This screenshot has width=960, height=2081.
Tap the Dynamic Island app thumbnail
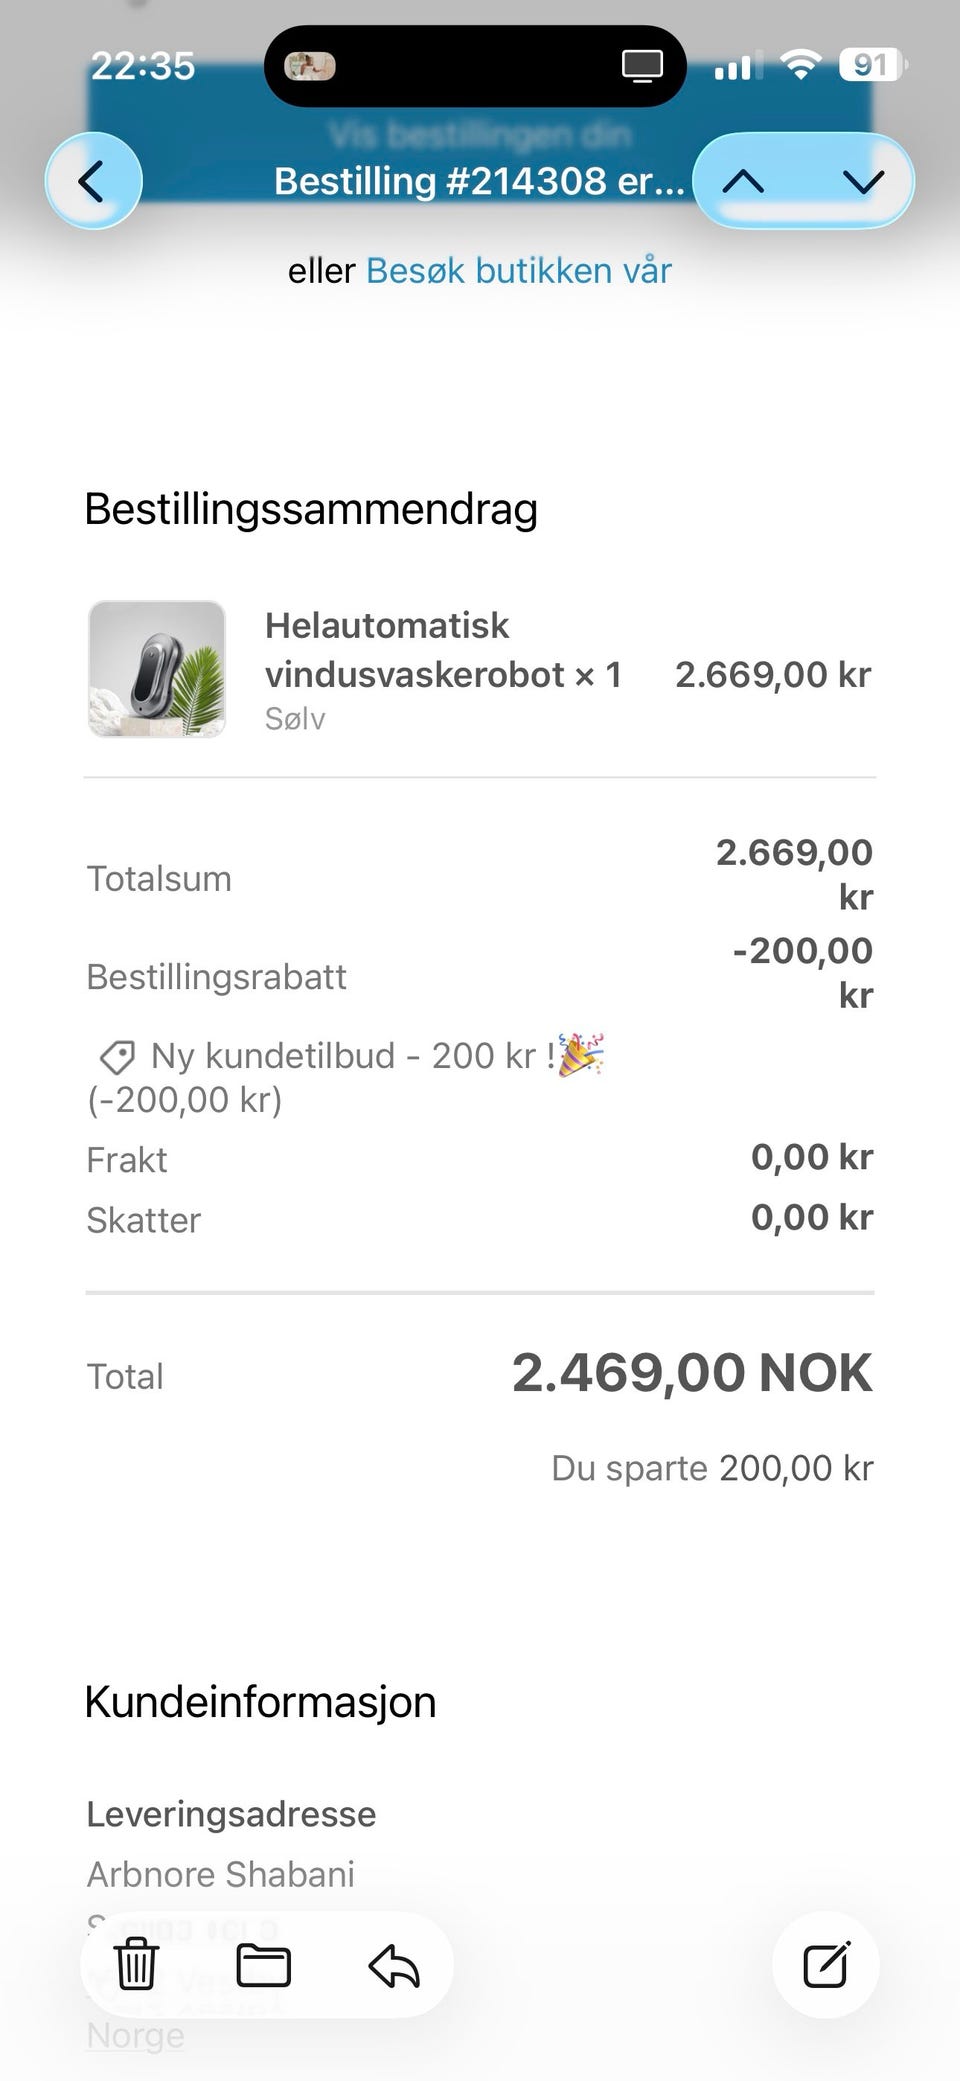click(x=310, y=66)
